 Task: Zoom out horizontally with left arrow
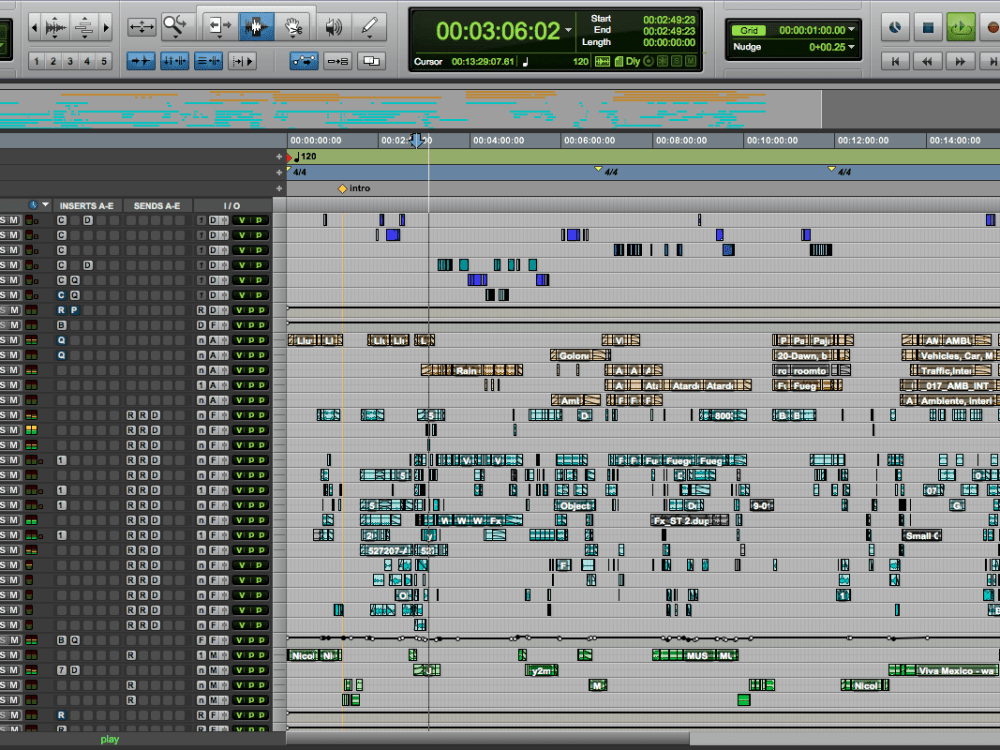[x=35, y=27]
